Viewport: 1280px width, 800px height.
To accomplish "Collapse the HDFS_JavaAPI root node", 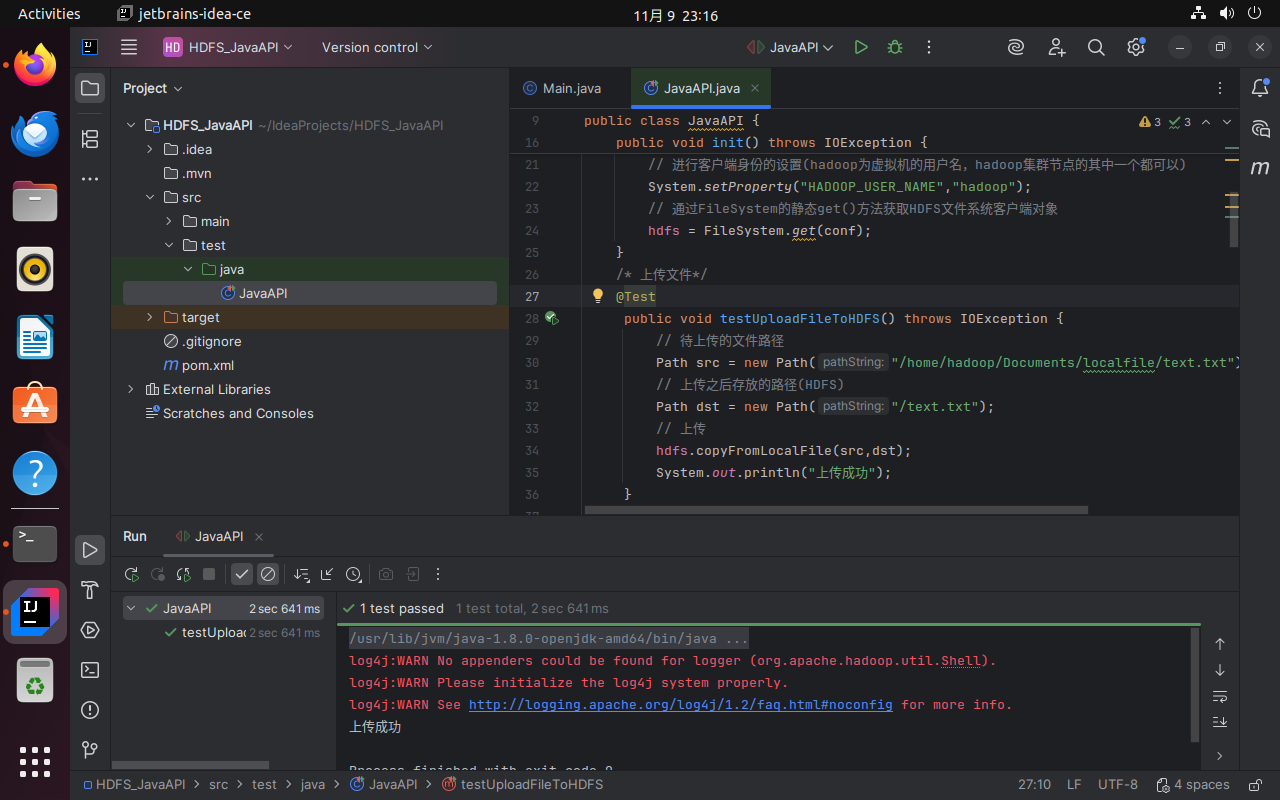I will click(x=130, y=125).
